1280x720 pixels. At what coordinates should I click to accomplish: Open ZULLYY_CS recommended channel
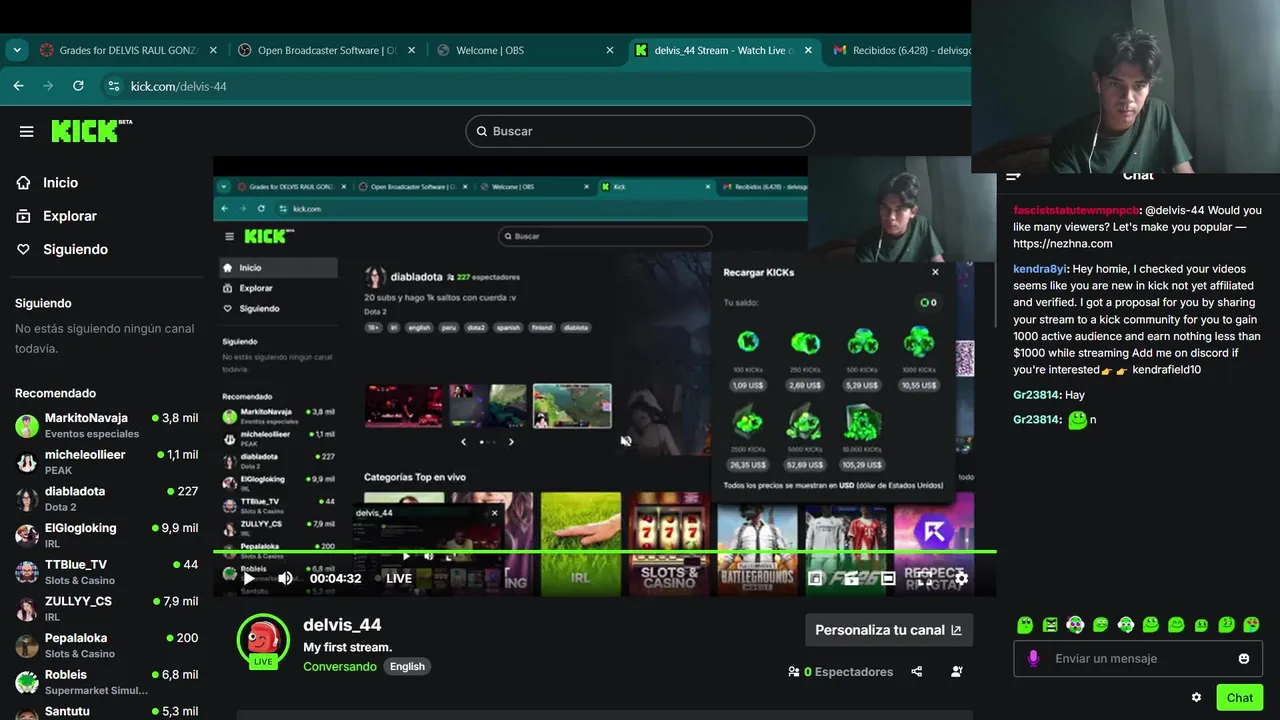click(106, 608)
